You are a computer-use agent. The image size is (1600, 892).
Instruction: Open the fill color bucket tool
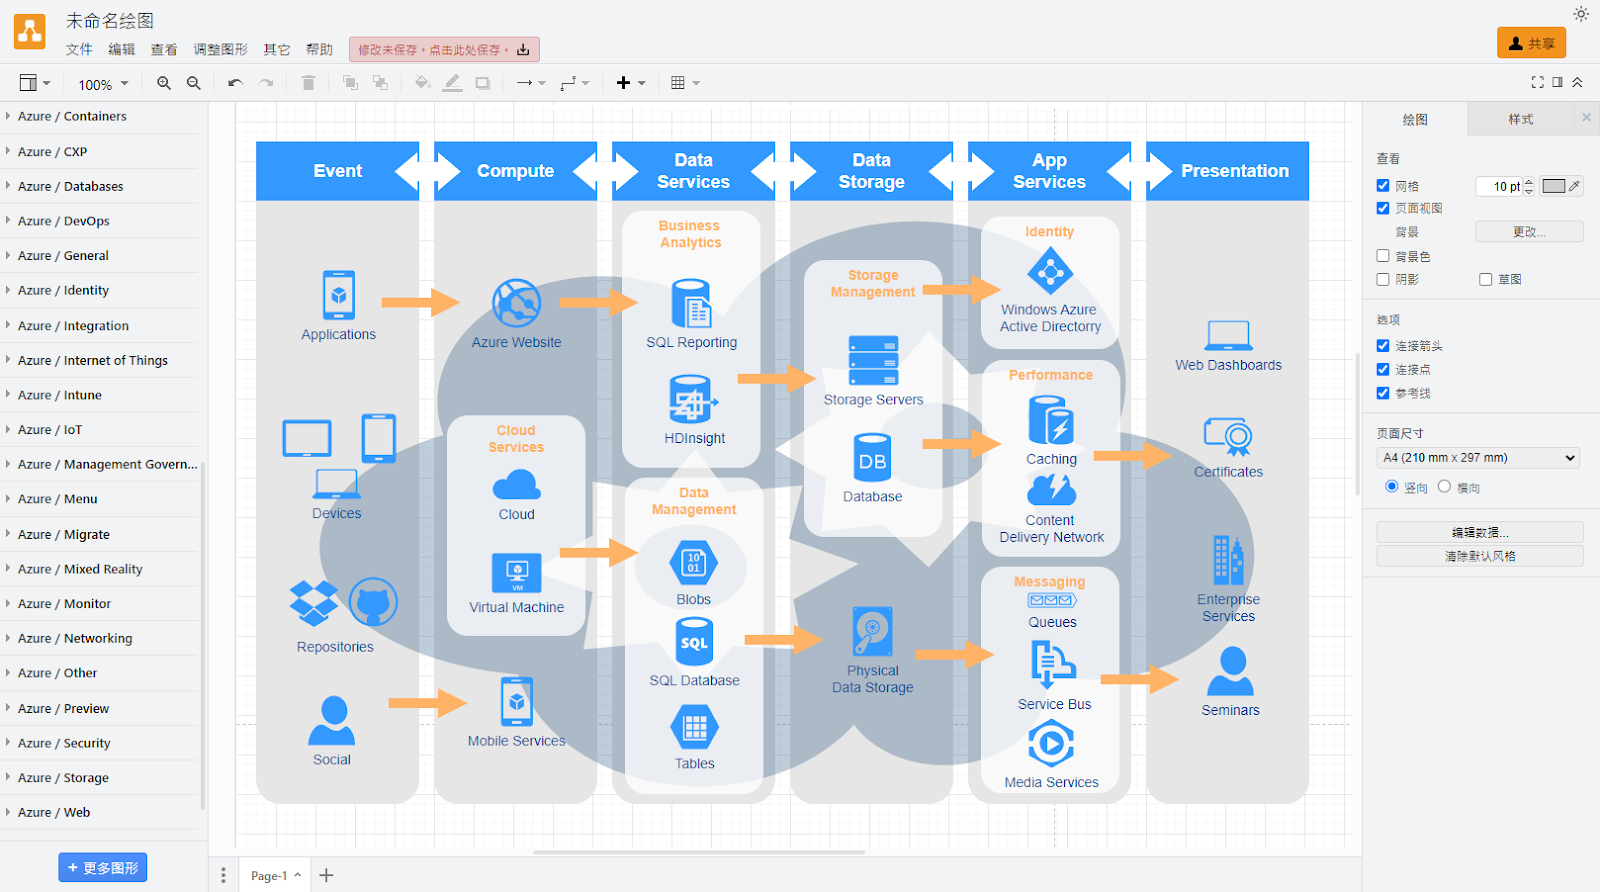coord(422,83)
